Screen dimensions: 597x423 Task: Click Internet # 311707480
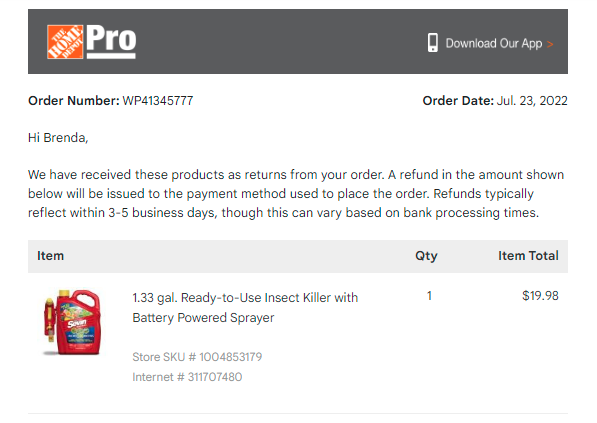187,377
